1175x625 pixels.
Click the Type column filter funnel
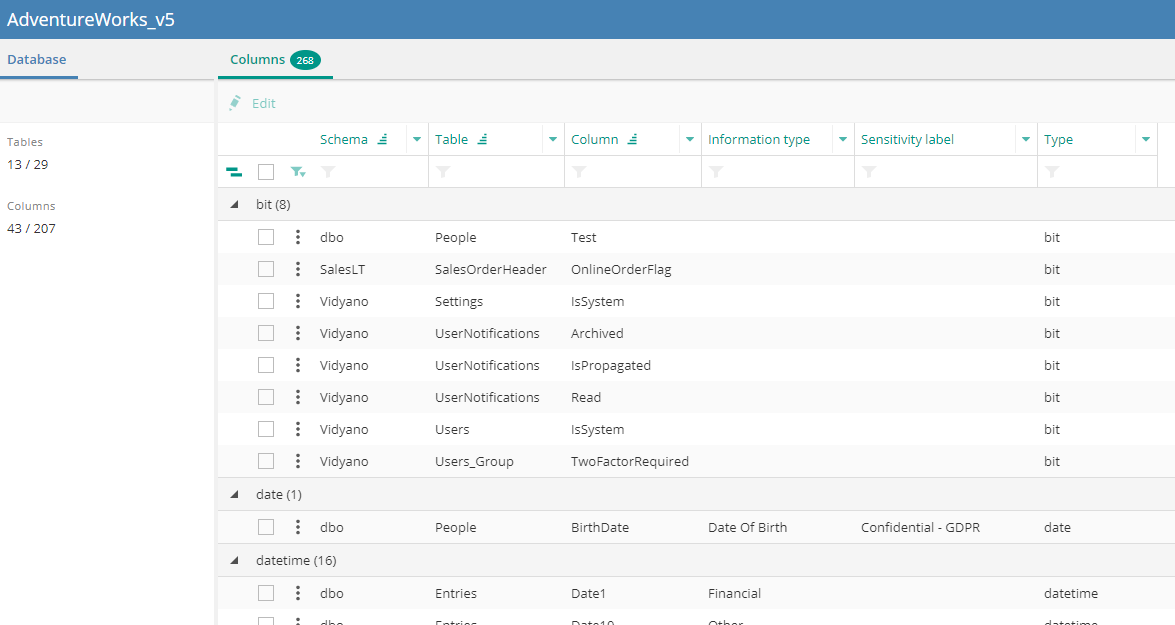pyautogui.click(x=1052, y=172)
